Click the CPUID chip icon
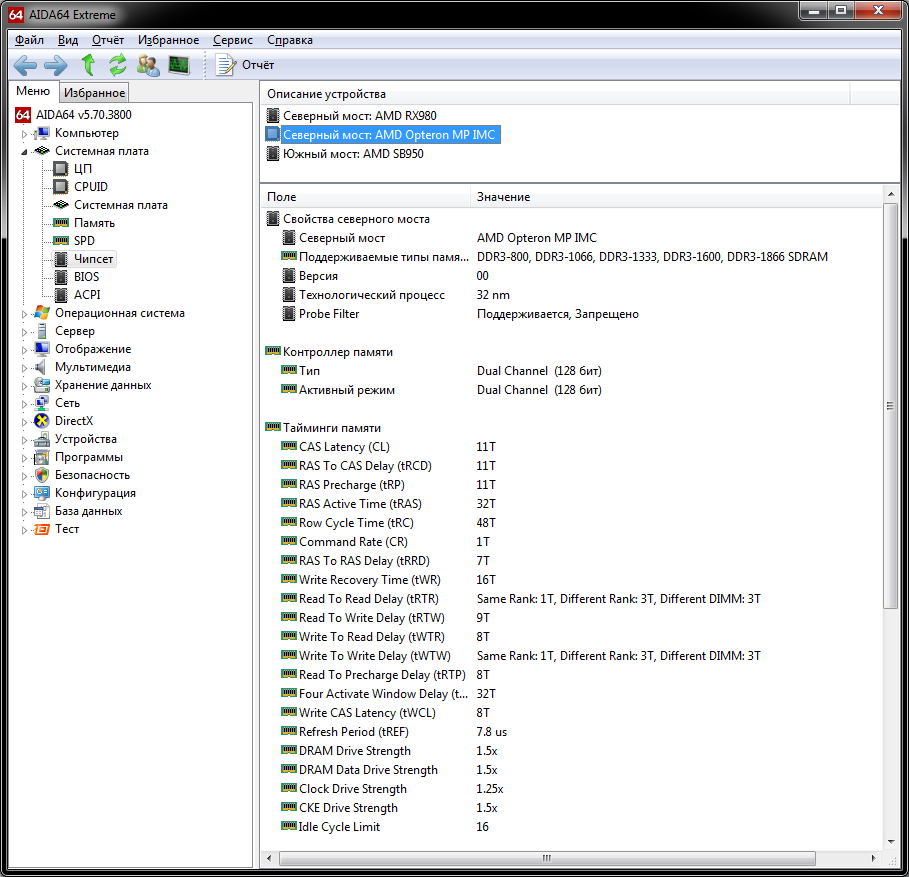Screen dimensions: 909x877 pos(61,187)
